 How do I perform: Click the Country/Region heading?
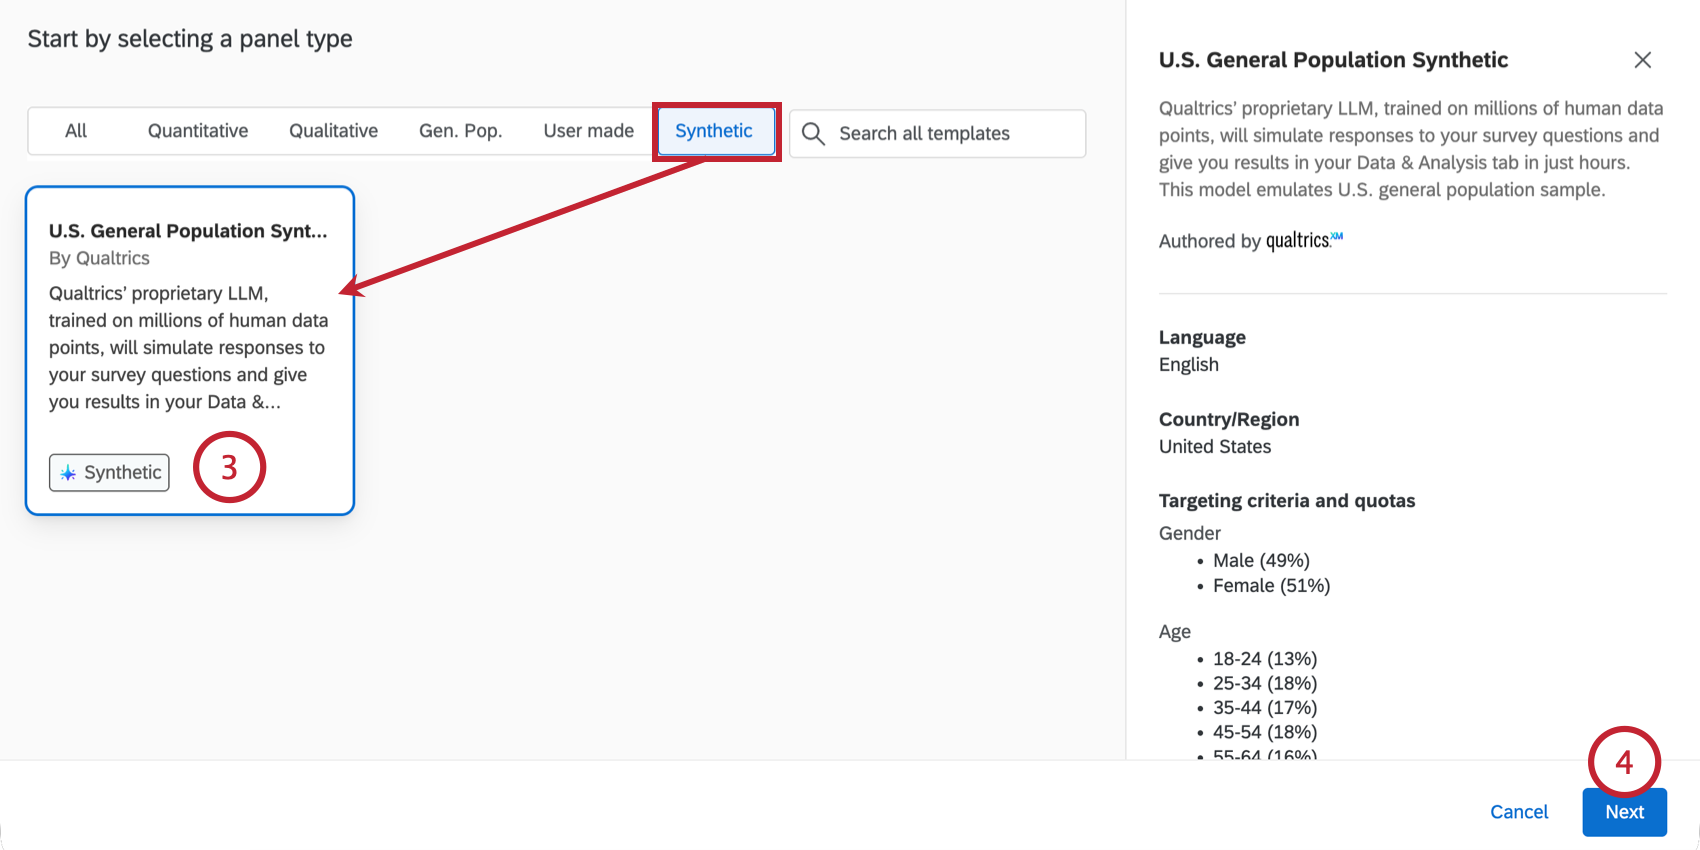1228,420
